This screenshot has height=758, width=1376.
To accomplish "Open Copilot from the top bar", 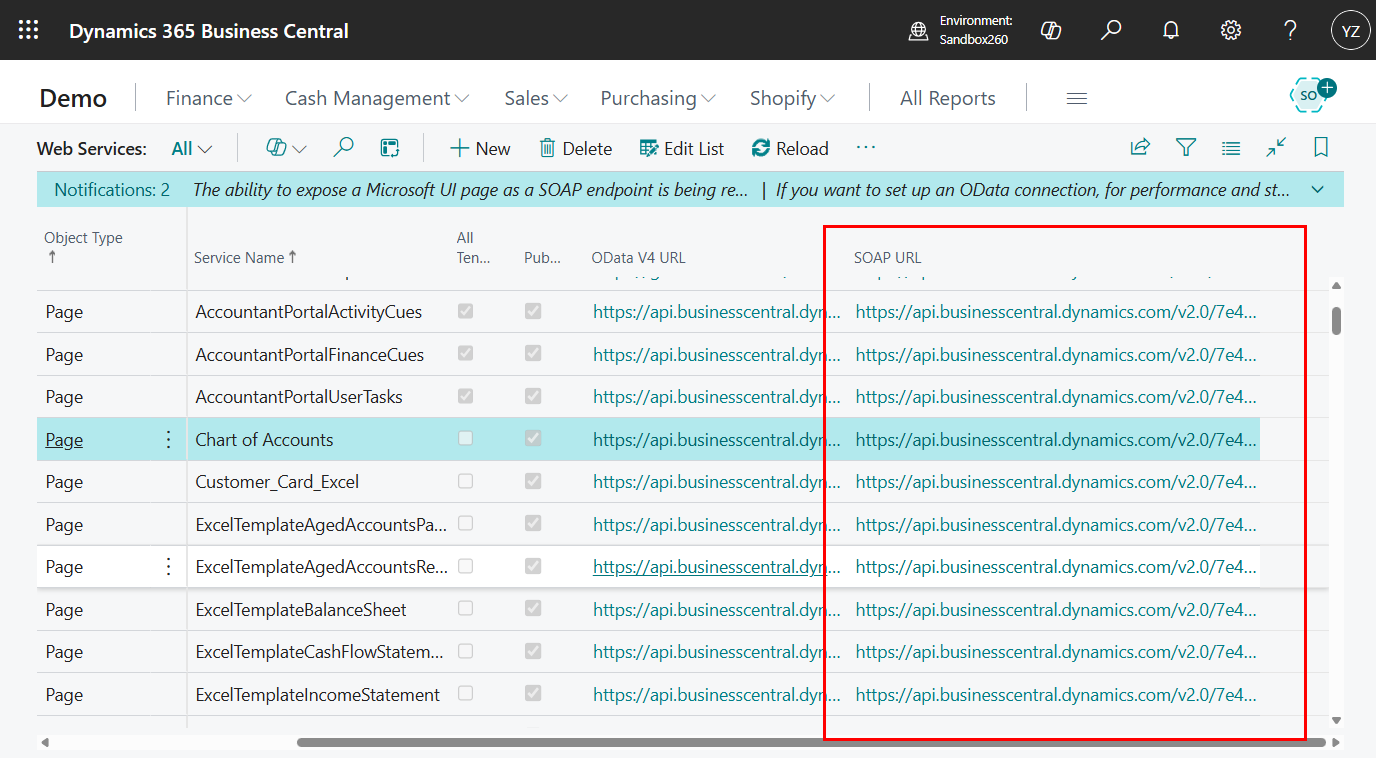I will (1050, 30).
